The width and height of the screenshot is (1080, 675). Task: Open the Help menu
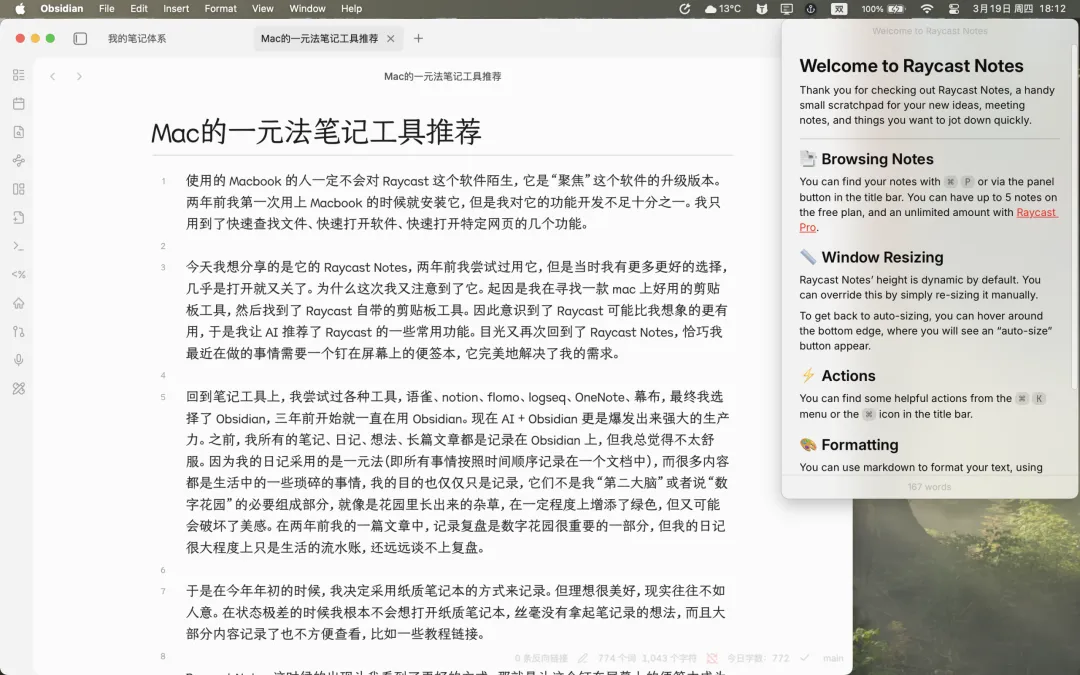point(351,9)
